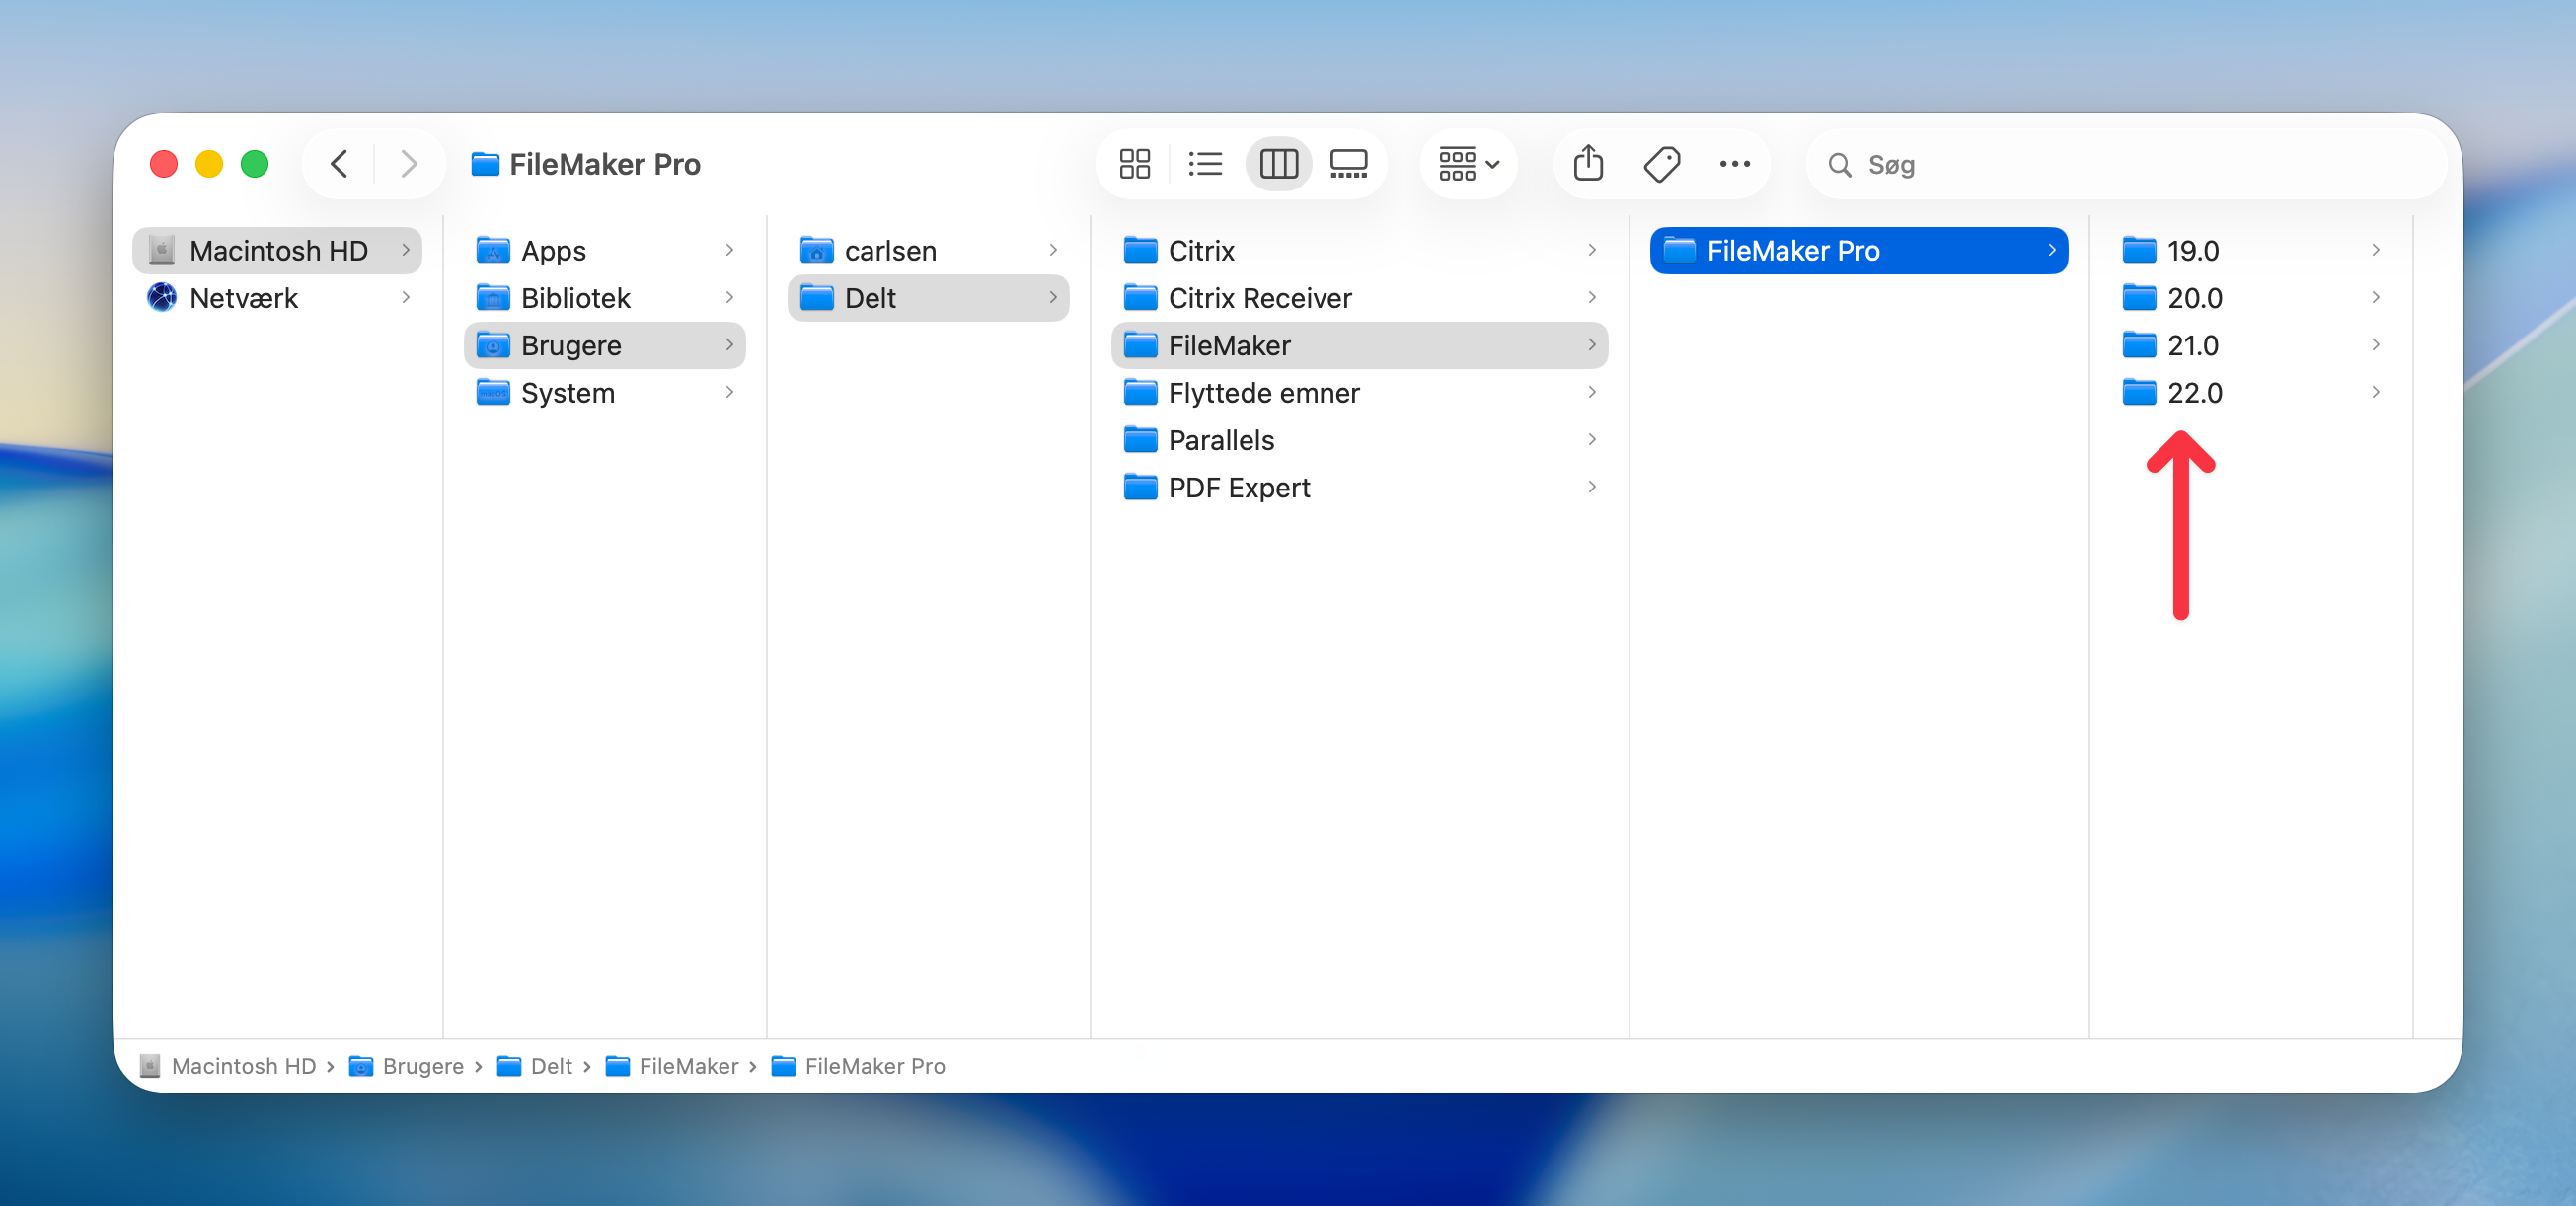Click the Share toolbar icon

click(x=1588, y=163)
